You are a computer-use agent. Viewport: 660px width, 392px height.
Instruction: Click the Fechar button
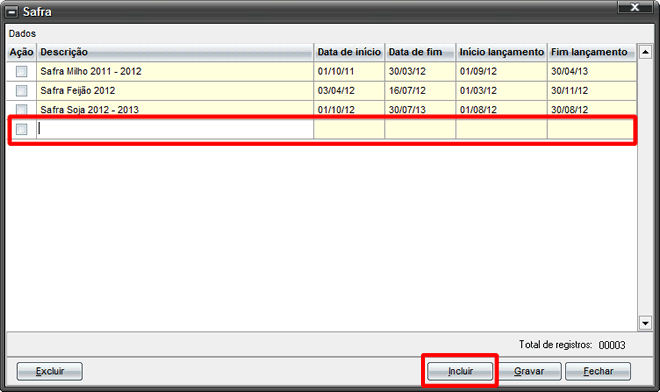click(598, 371)
